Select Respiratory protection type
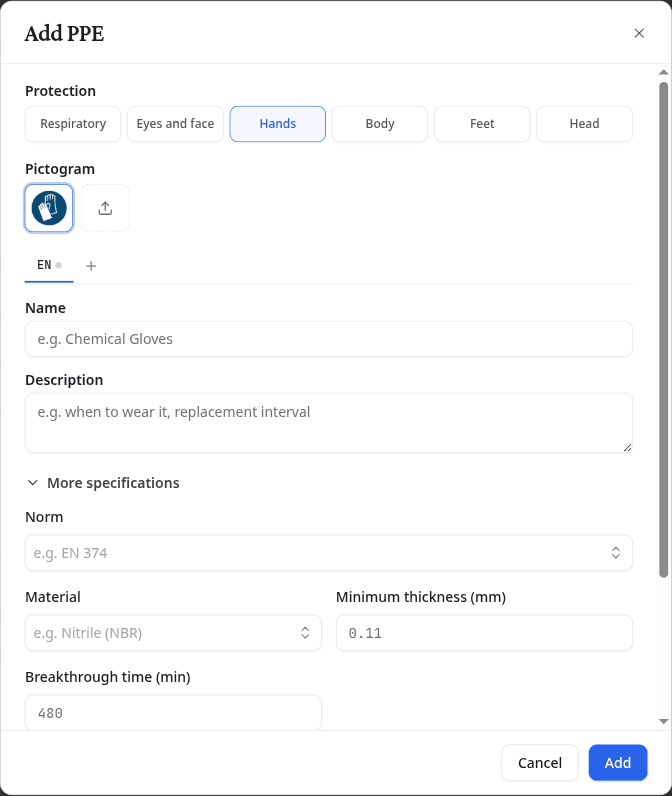The width and height of the screenshot is (672, 796). (73, 124)
